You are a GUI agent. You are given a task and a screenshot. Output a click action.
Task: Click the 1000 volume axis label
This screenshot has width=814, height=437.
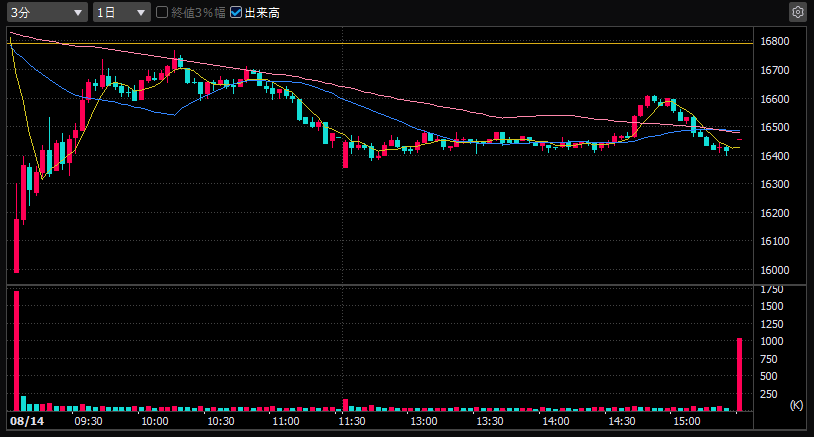772,341
